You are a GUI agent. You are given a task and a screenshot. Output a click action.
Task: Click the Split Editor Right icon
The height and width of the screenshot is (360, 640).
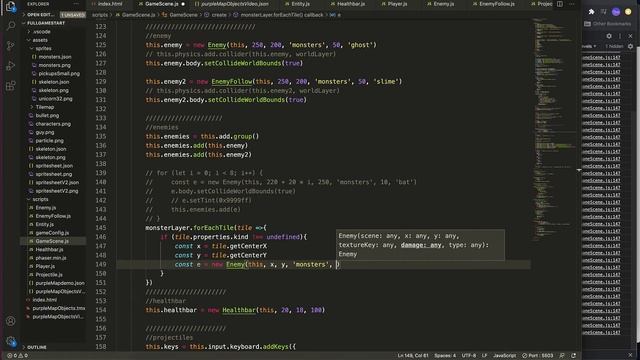point(560,4)
